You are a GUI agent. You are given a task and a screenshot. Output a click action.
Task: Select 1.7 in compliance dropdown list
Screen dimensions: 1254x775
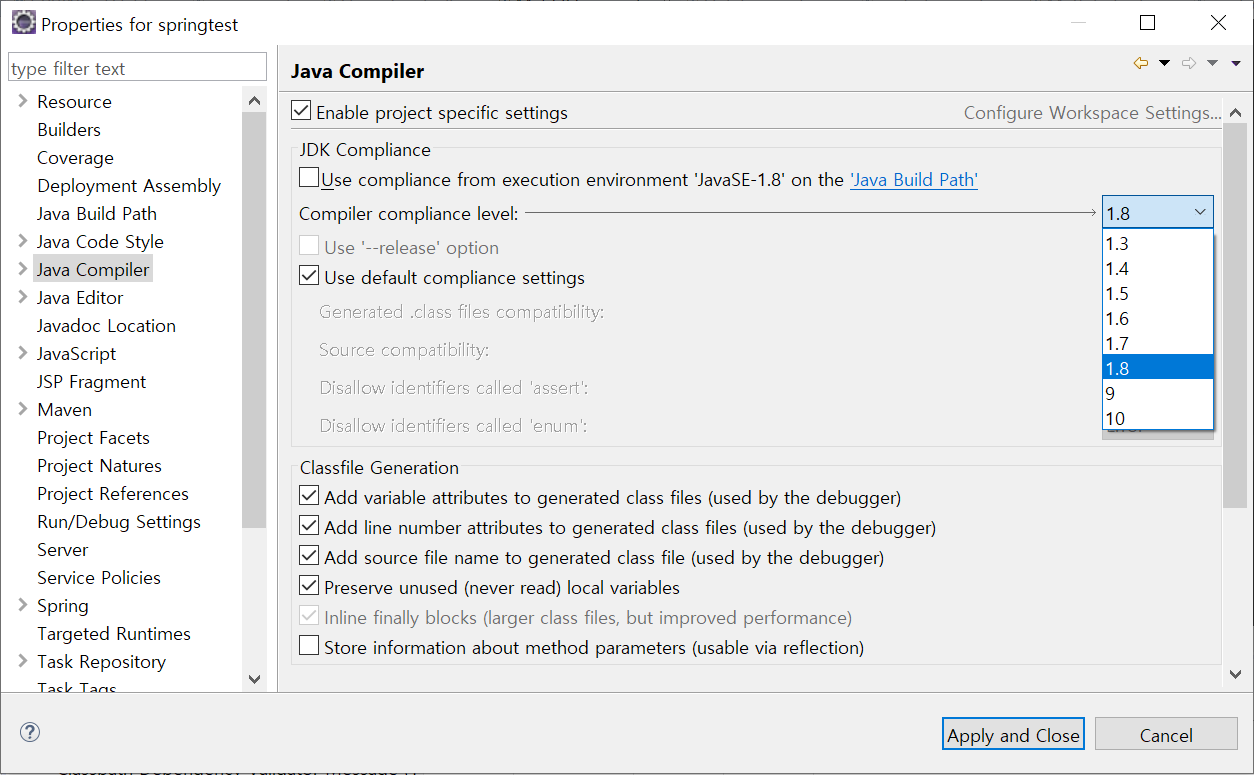pyautogui.click(x=1158, y=344)
